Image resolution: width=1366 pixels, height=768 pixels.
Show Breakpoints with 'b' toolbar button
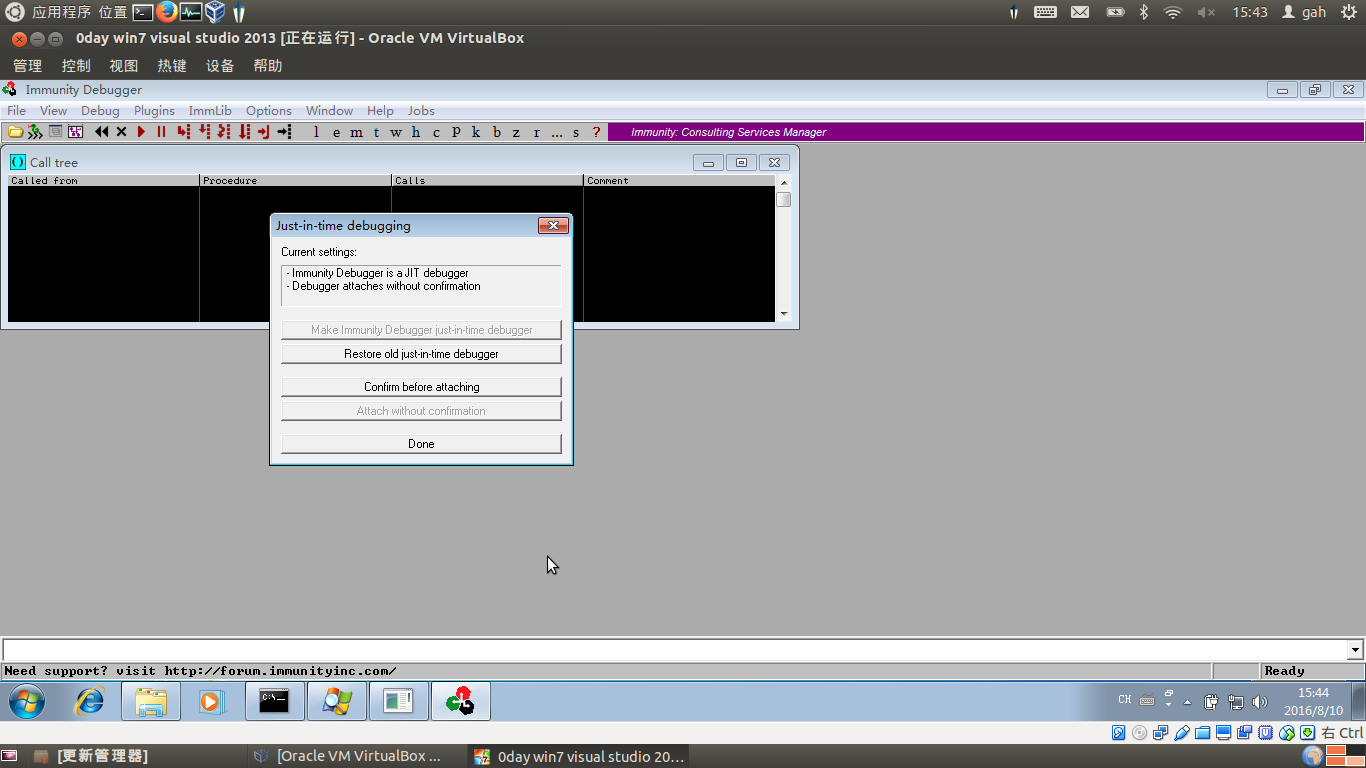(x=496, y=132)
